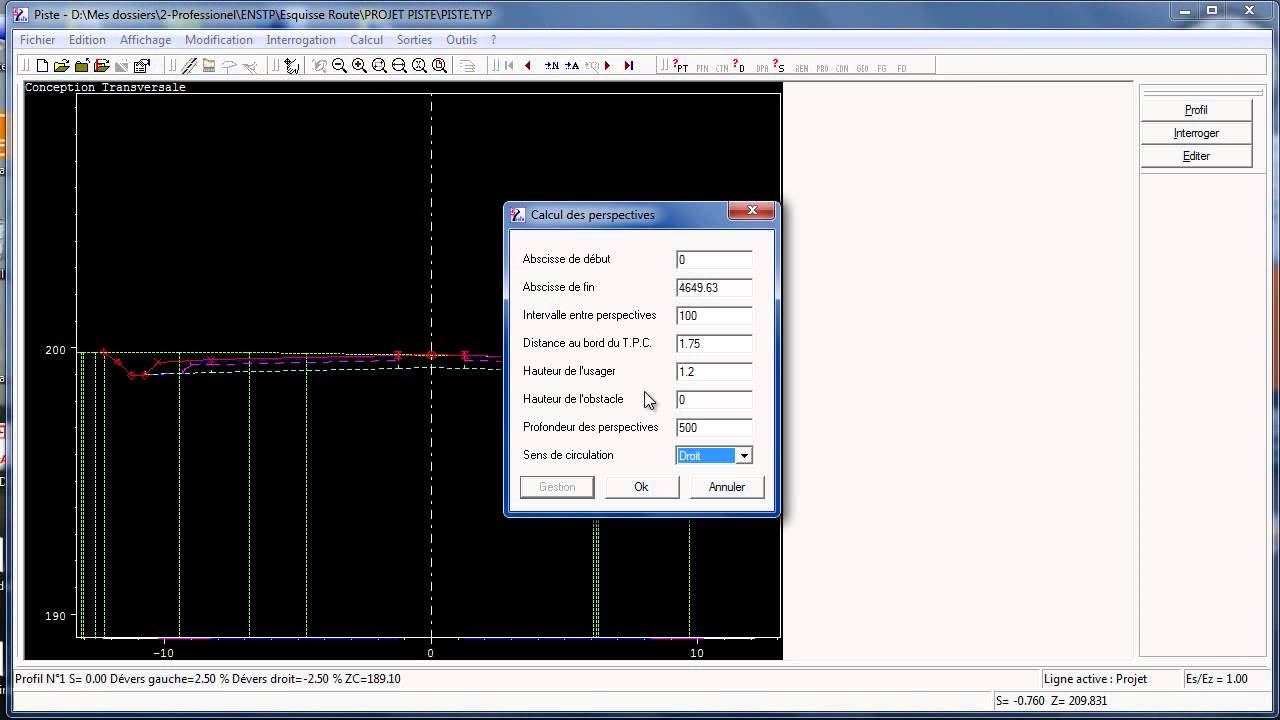Screen dimensions: 1280x720
Task: Click Ok in Calcul des perspectives dialog
Action: 641,487
